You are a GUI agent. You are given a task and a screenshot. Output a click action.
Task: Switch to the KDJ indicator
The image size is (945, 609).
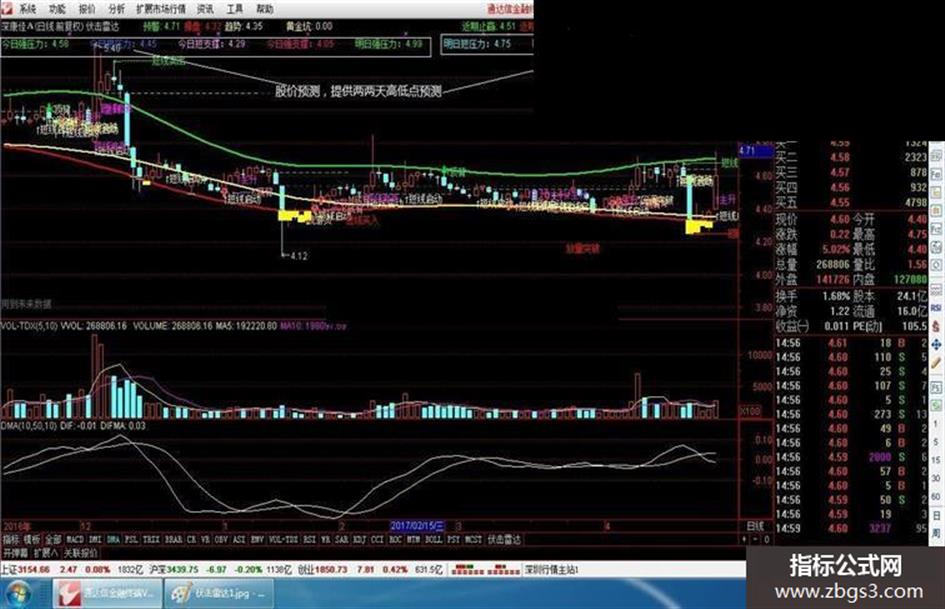(x=359, y=540)
